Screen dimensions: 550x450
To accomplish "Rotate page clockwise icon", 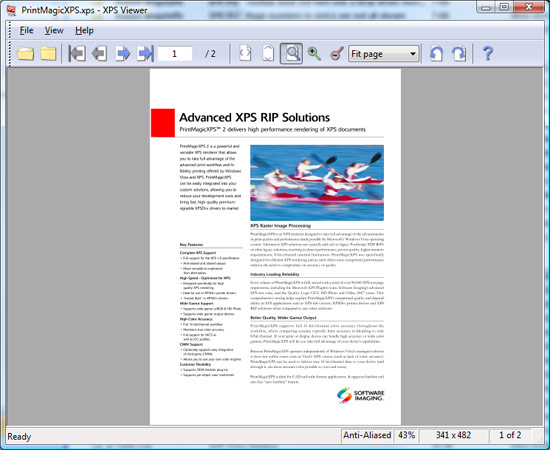I will coord(459,54).
